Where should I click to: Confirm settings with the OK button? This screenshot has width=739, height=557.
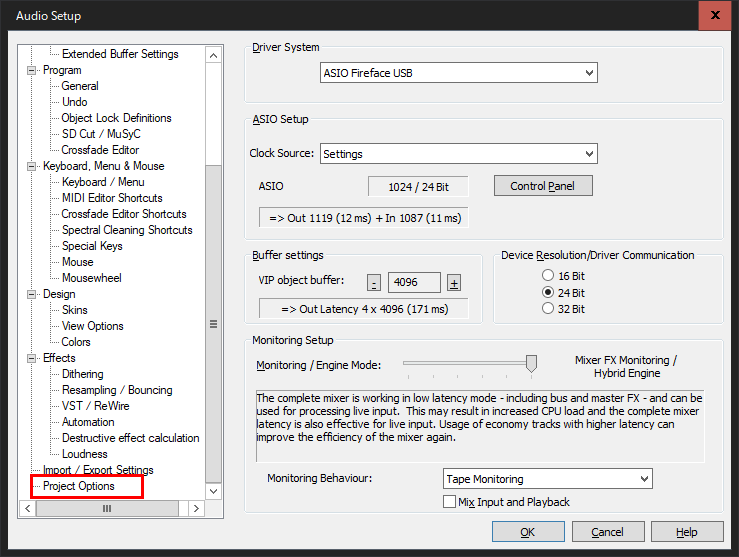(528, 532)
